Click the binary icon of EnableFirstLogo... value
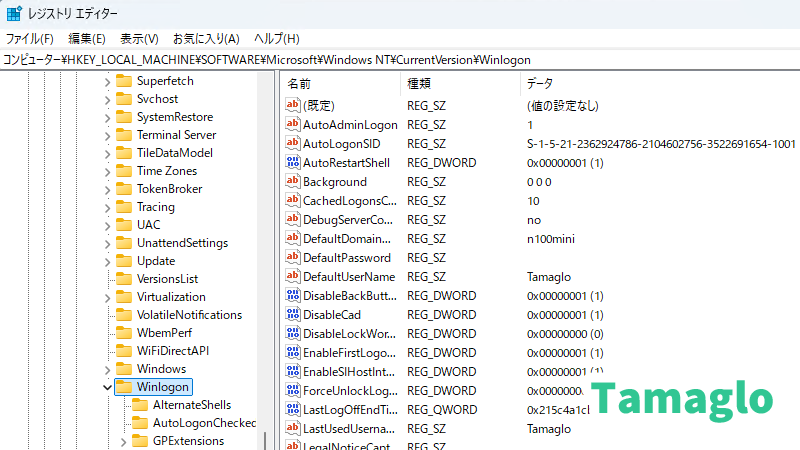This screenshot has width=800, height=450. click(x=292, y=352)
